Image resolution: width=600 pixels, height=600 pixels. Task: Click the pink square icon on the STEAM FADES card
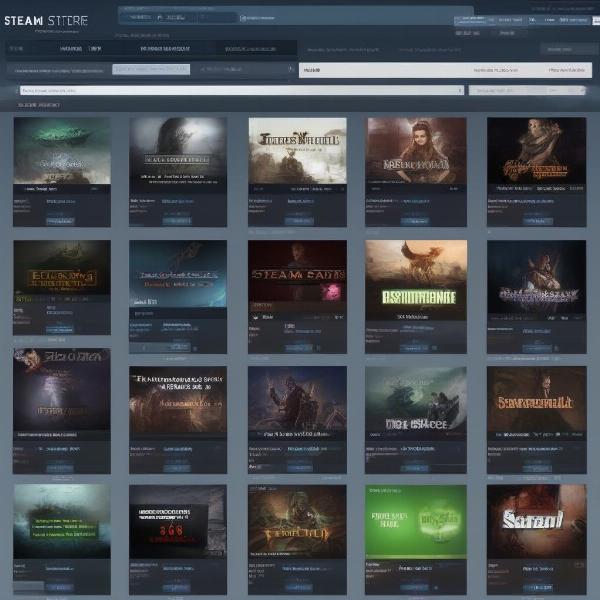[331, 292]
